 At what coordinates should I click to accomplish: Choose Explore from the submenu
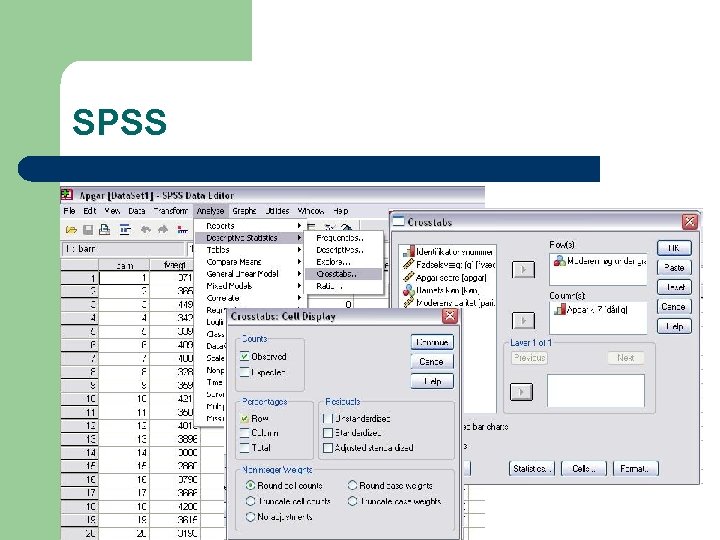[x=343, y=262]
